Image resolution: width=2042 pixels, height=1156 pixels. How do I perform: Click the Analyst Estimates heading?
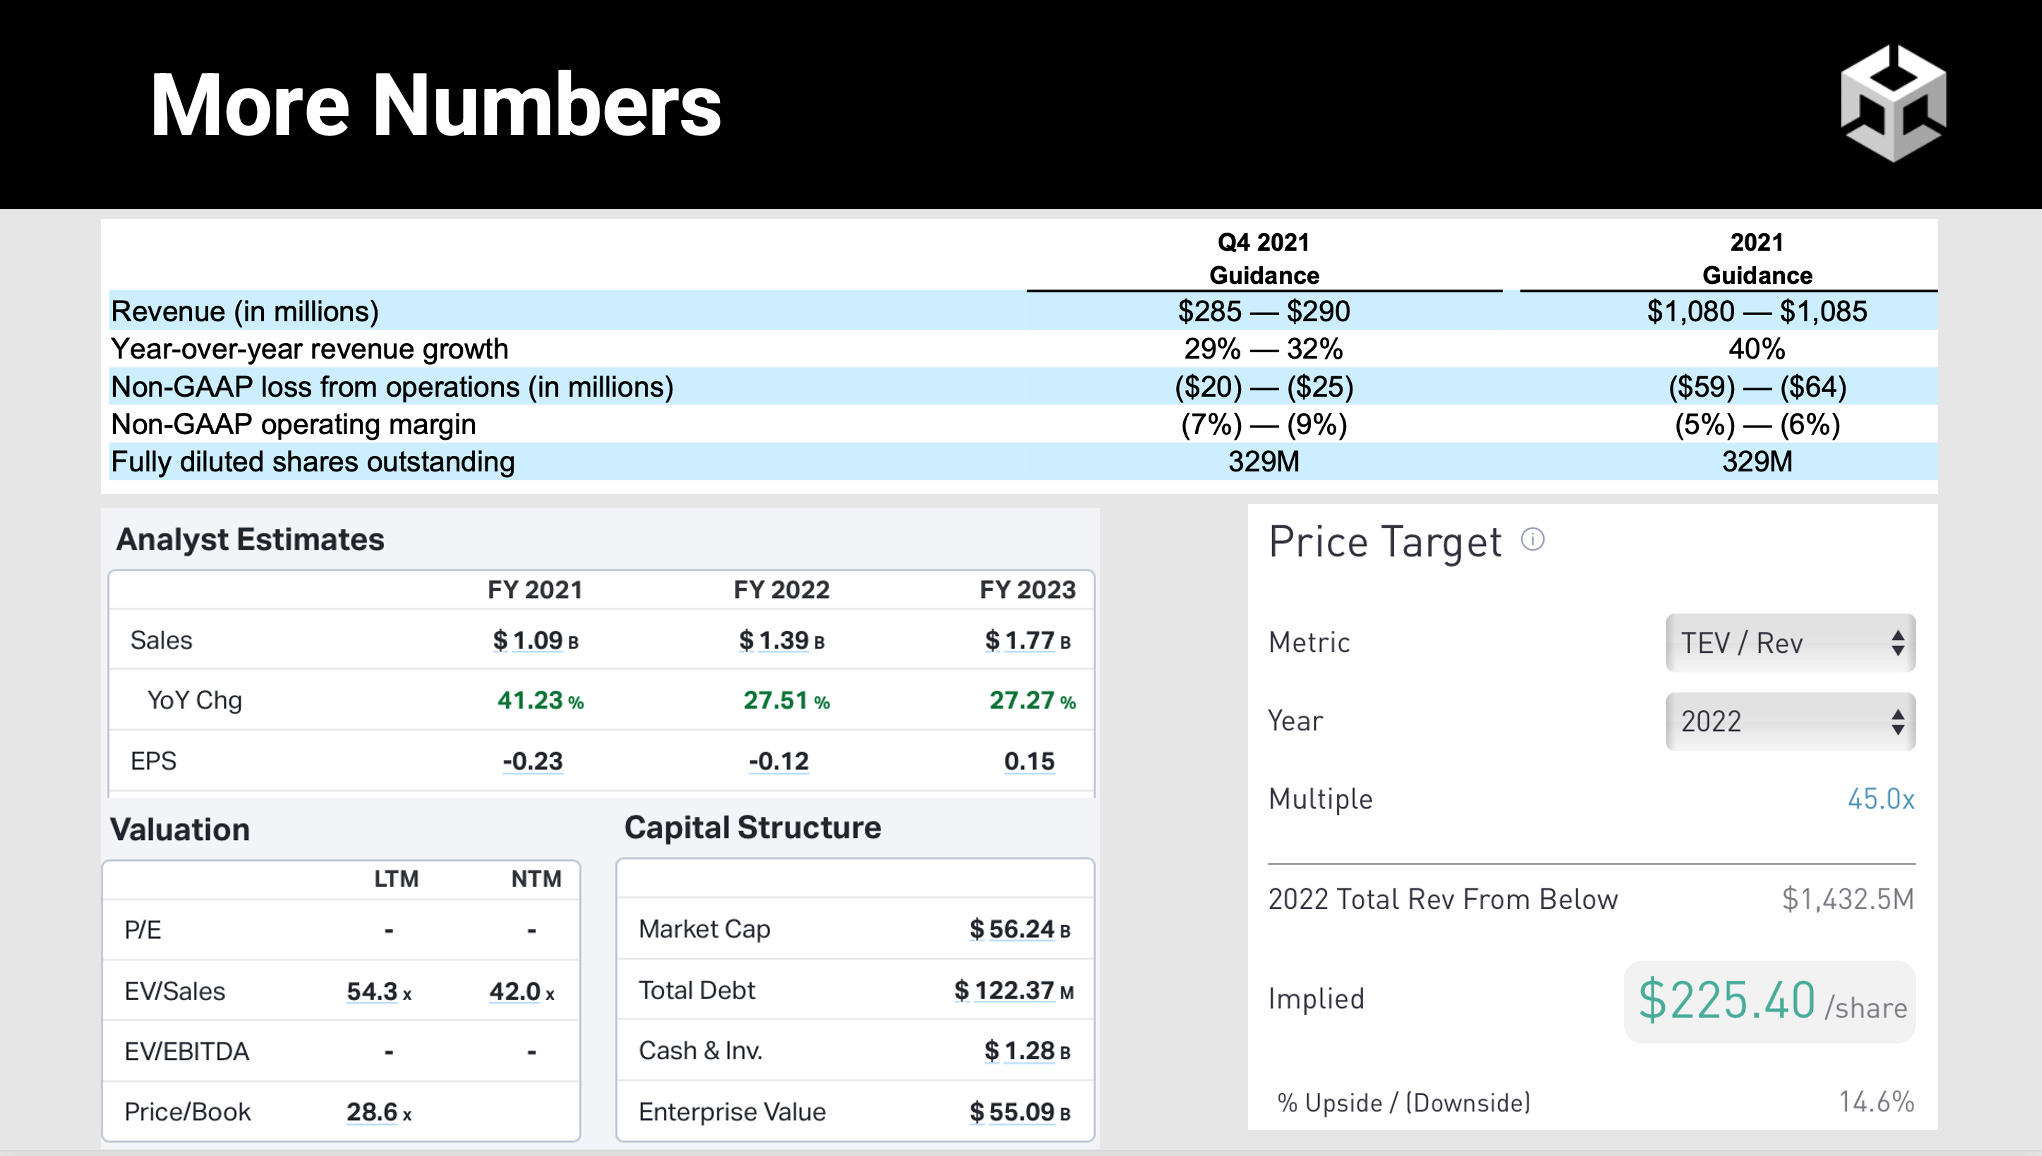tap(250, 540)
